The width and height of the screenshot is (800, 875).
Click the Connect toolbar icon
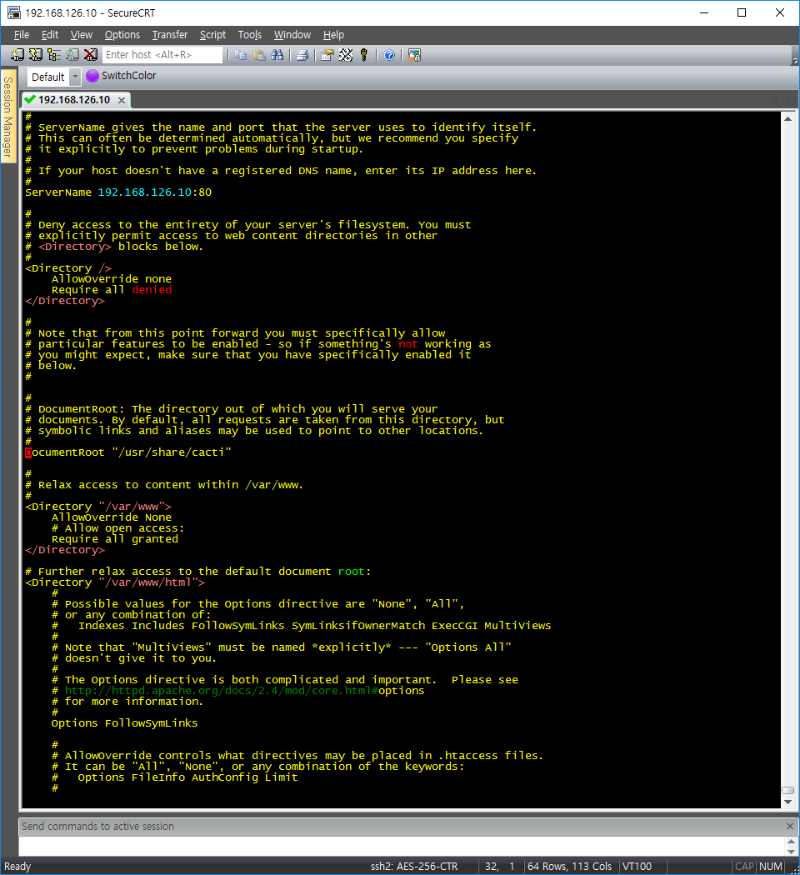click(x=18, y=55)
